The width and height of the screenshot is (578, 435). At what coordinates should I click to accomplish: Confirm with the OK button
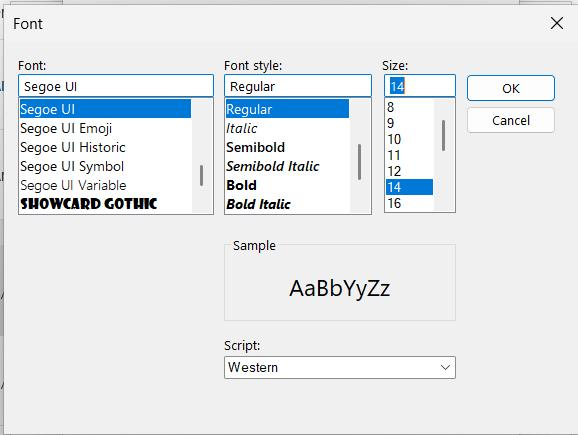point(511,88)
